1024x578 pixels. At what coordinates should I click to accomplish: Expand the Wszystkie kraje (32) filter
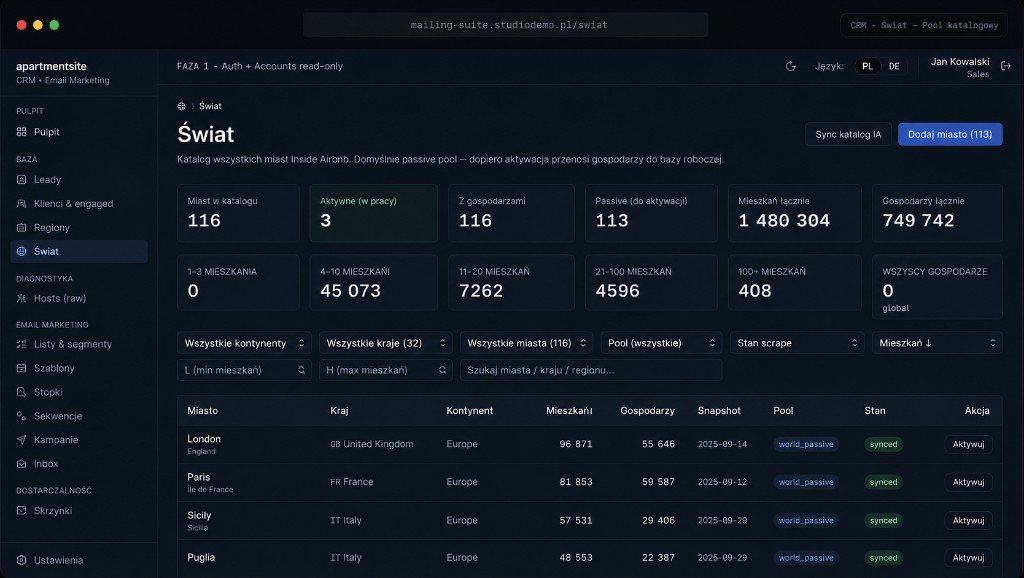tap(385, 343)
